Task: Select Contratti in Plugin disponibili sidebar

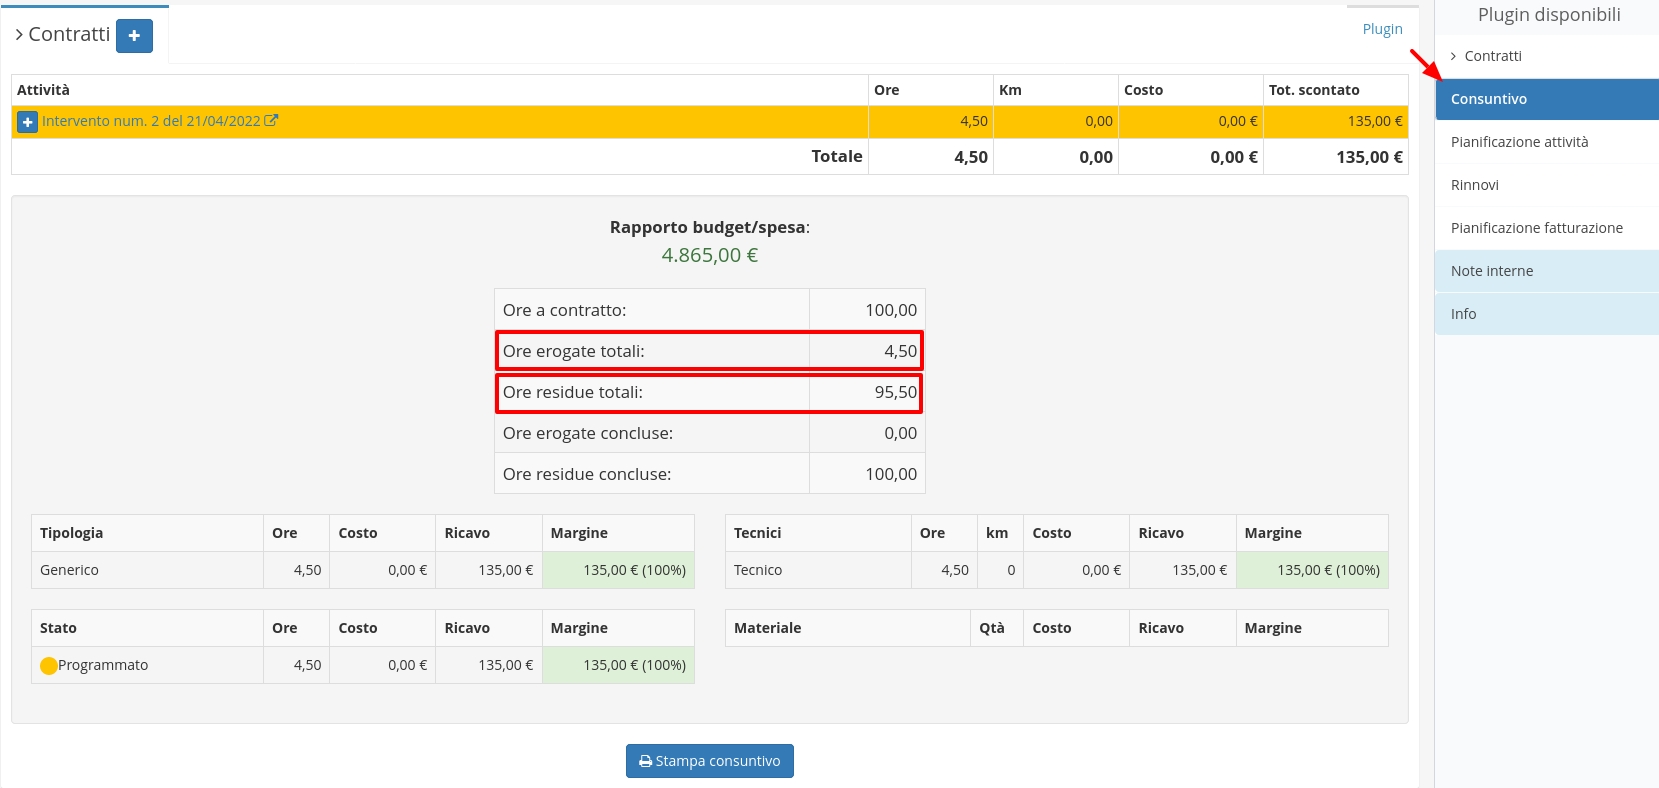Action: point(1492,56)
